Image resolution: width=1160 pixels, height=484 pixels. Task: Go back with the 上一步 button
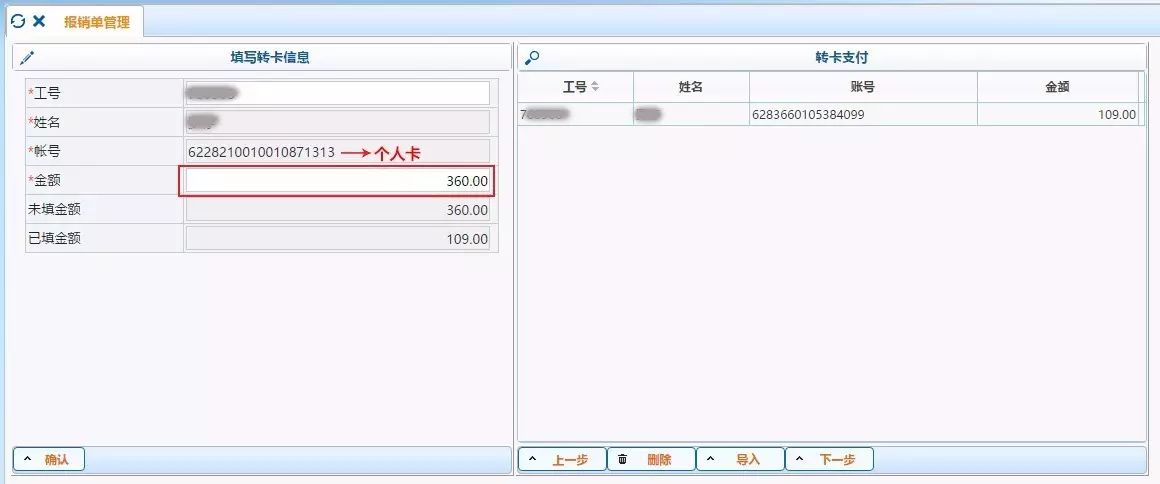562,460
